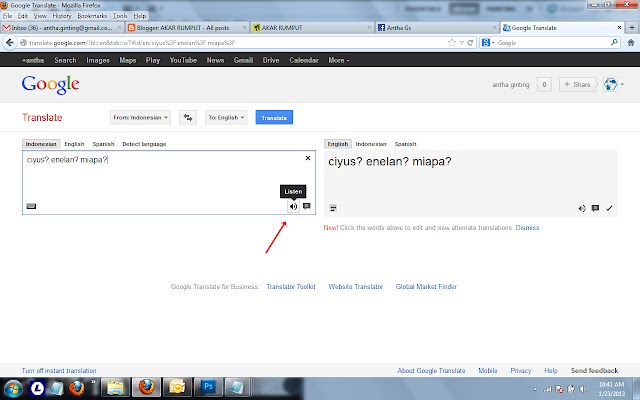Switch to Antha Gs Facebook tab
The height and width of the screenshot is (400, 640).
point(437,28)
